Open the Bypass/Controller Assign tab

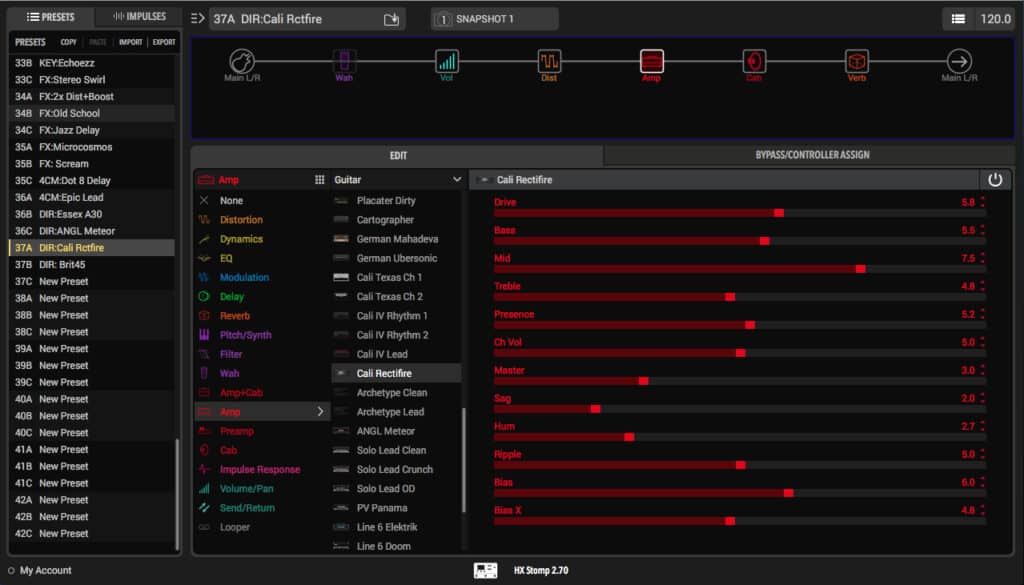point(812,155)
